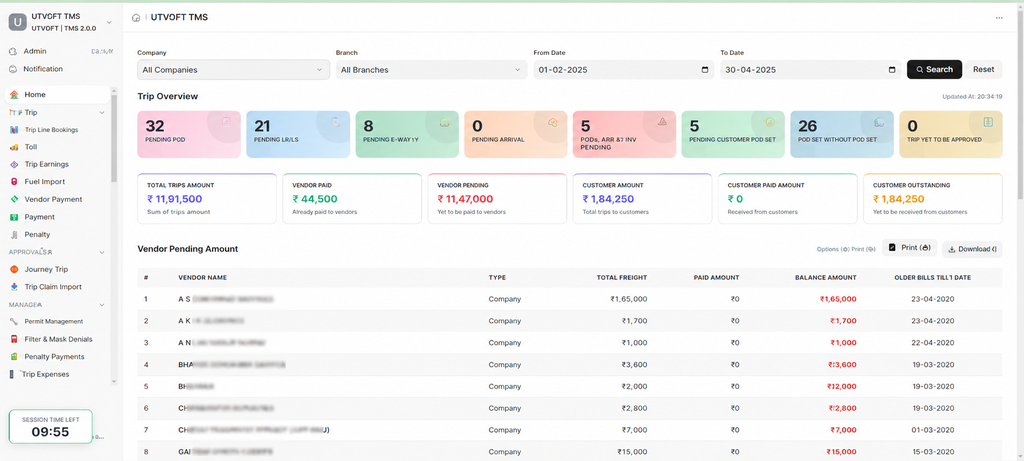Open the All Companies dropdown
The height and width of the screenshot is (461, 1024).
(x=233, y=70)
